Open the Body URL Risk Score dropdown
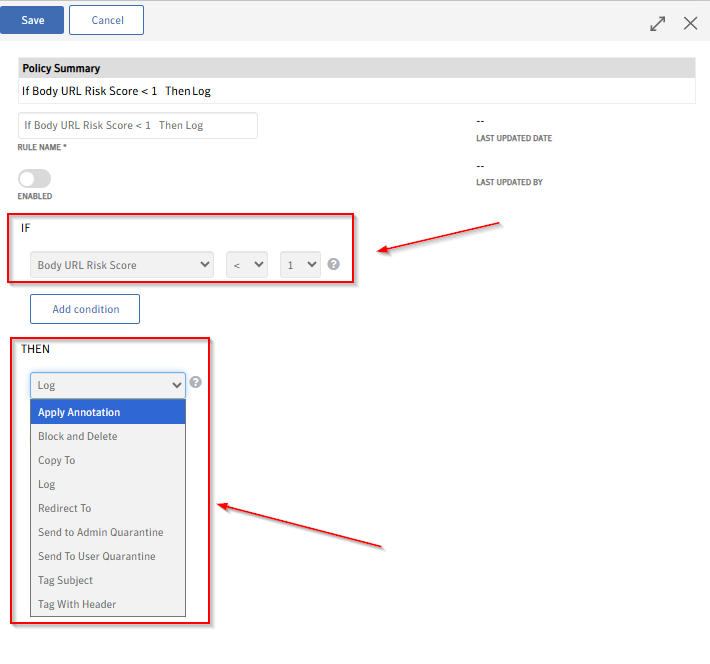710x664 pixels. [x=122, y=265]
